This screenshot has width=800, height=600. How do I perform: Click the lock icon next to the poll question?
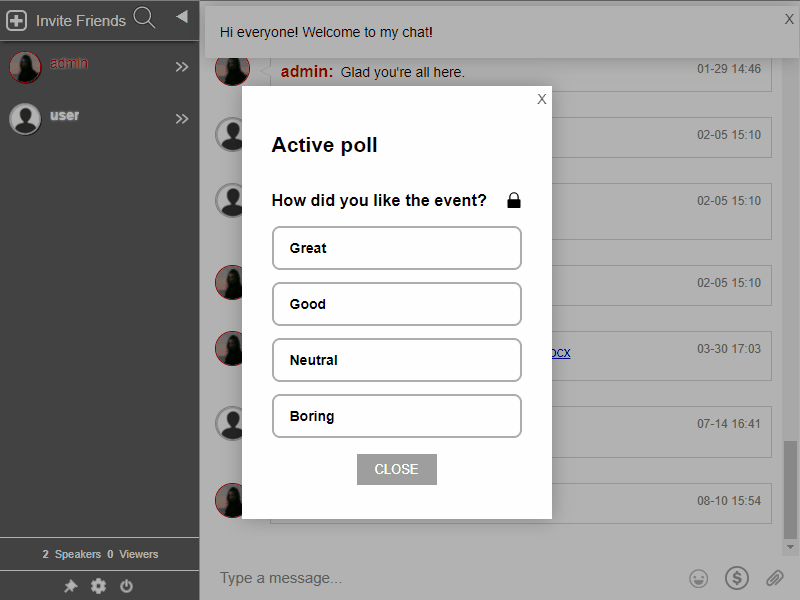click(514, 200)
